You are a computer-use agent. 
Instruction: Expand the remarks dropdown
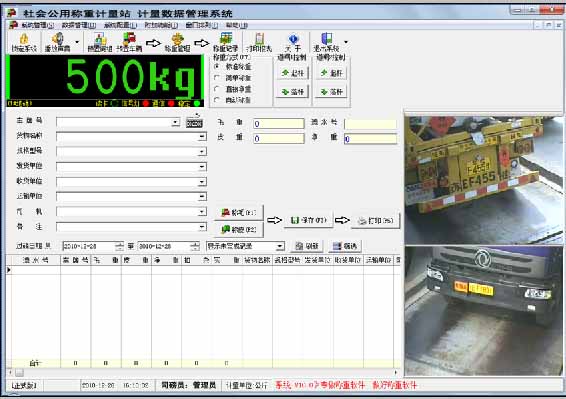point(202,227)
